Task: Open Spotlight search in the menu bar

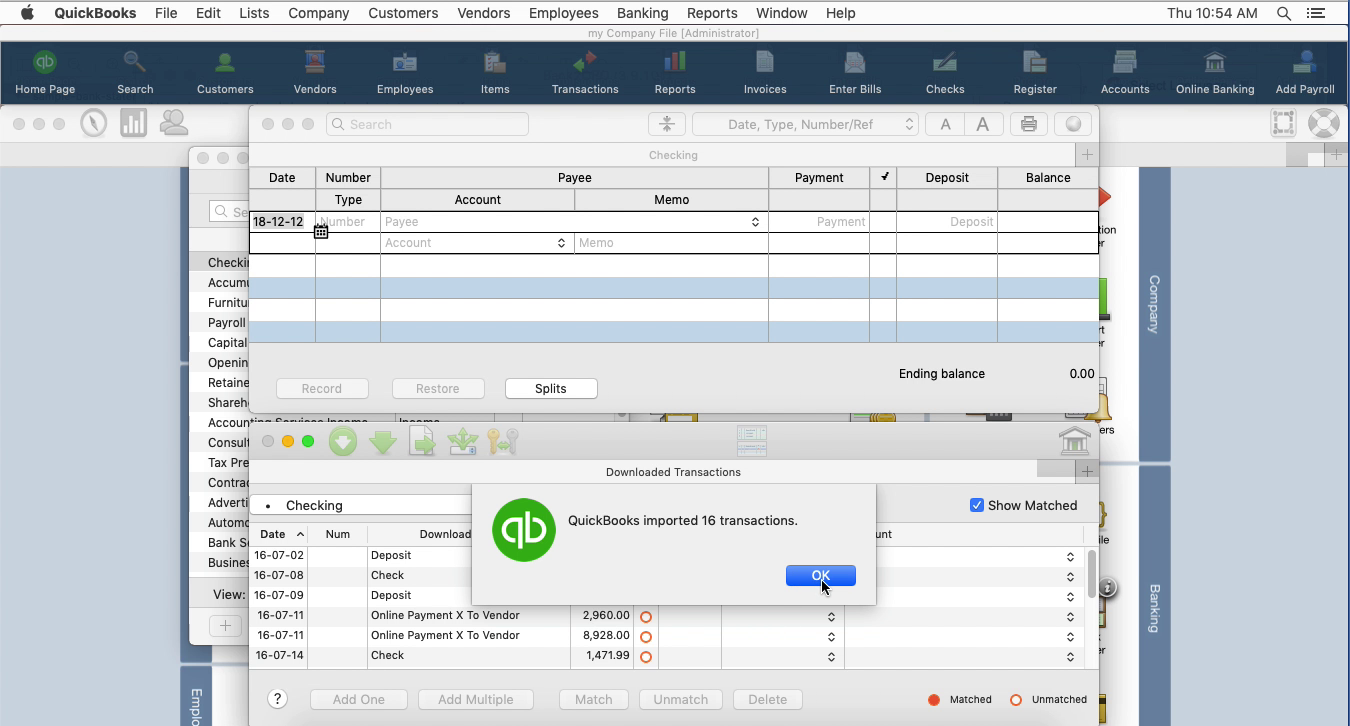Action: pyautogui.click(x=1284, y=13)
